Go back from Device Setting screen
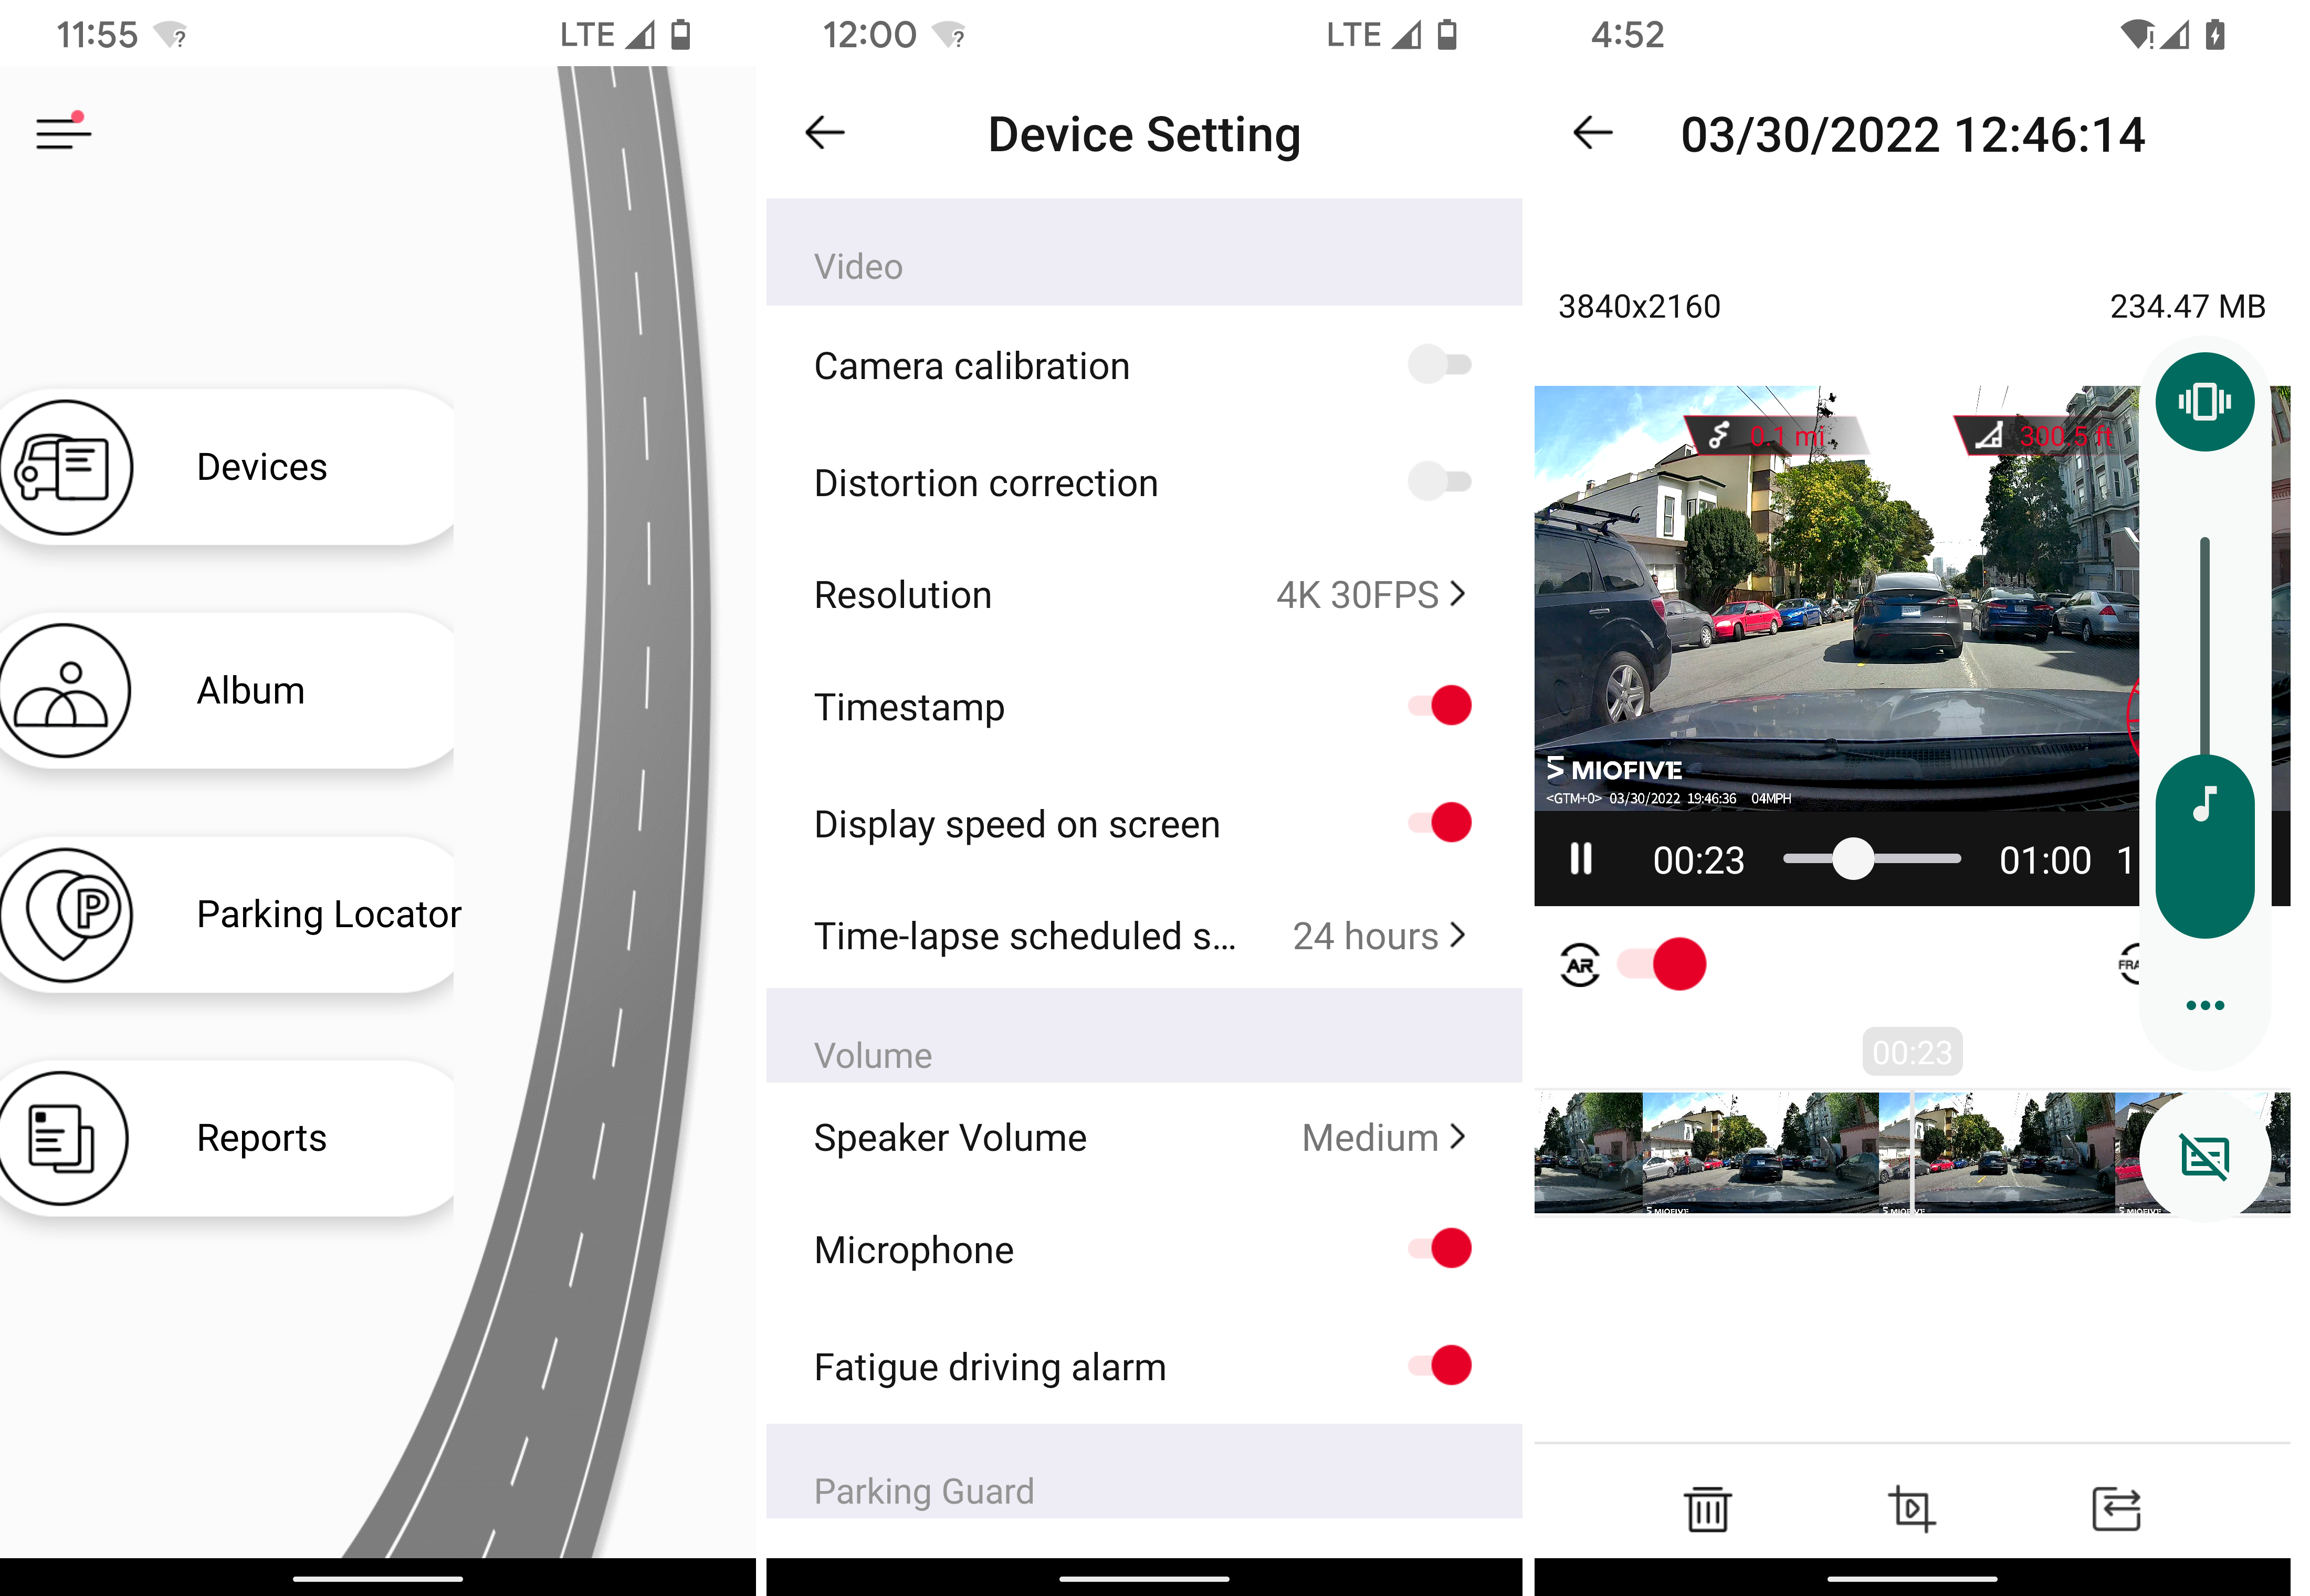 [825, 132]
